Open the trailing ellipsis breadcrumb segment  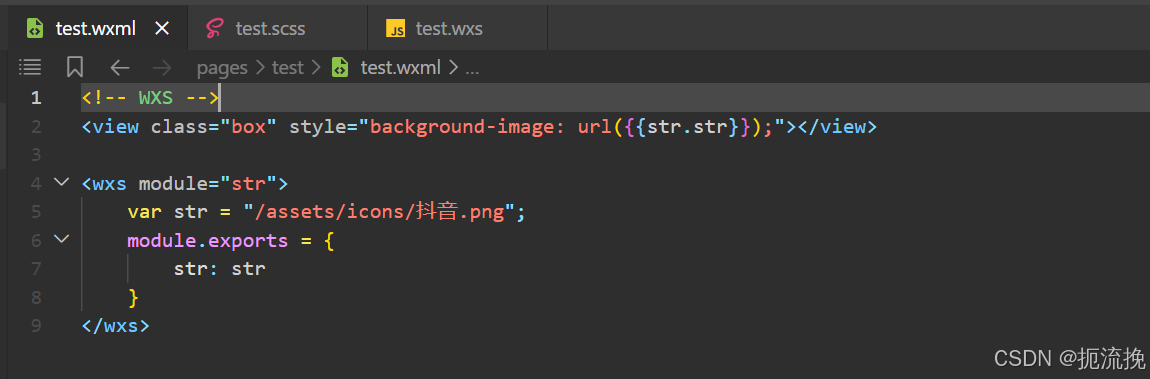[472, 70]
